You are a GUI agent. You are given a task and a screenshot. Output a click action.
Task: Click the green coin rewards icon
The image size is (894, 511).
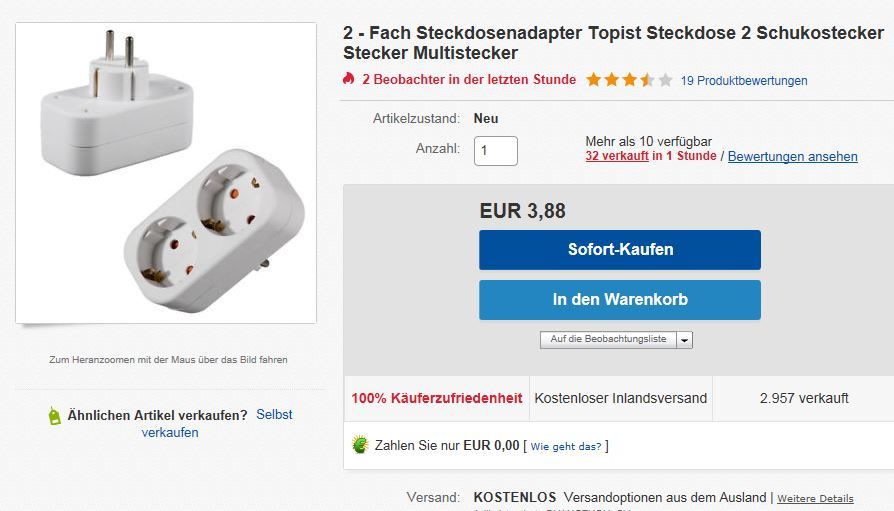pyautogui.click(x=360, y=445)
